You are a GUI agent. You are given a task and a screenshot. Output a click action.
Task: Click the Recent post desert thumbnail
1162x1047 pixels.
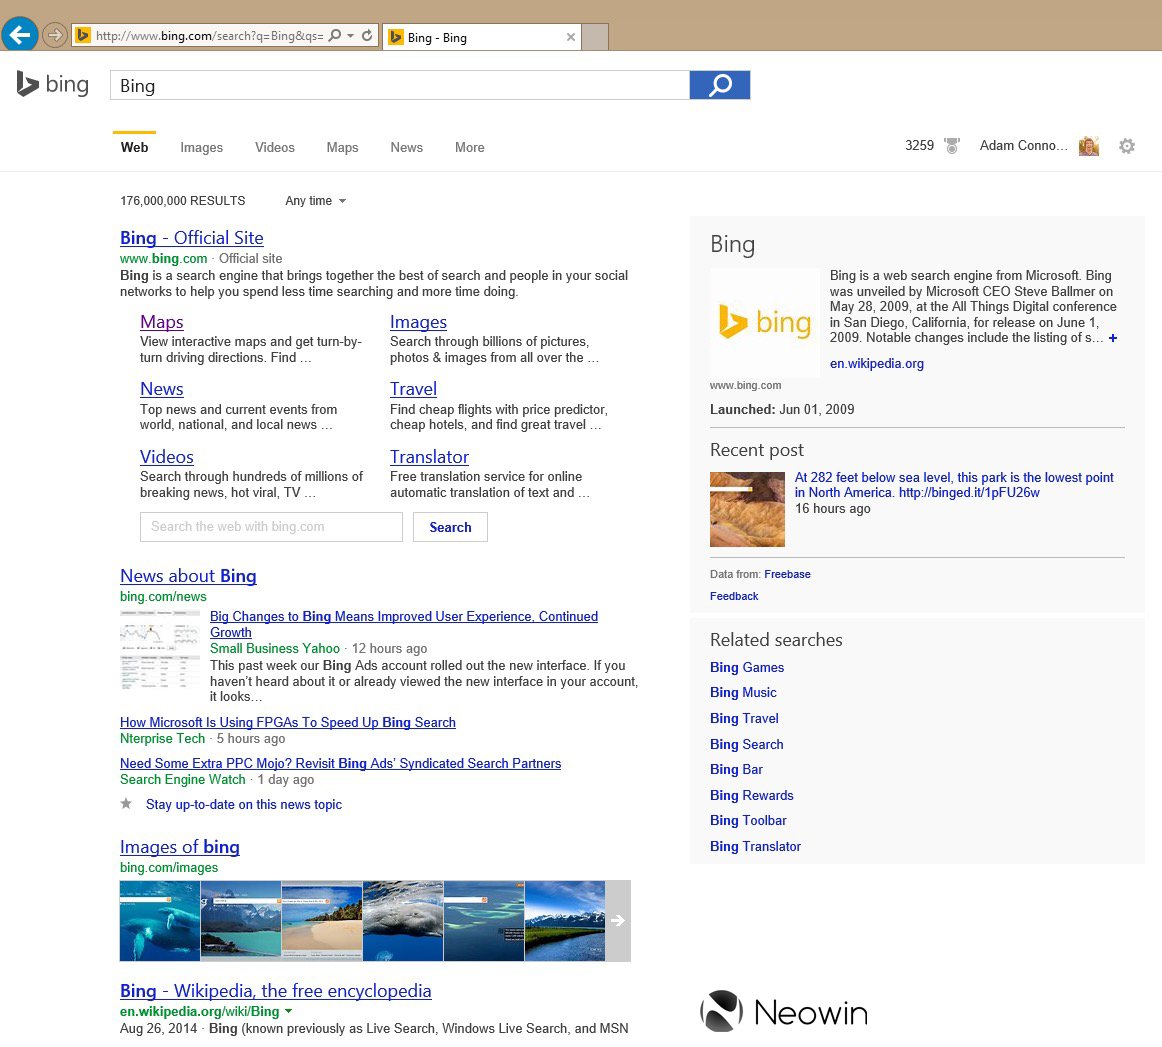[747, 508]
